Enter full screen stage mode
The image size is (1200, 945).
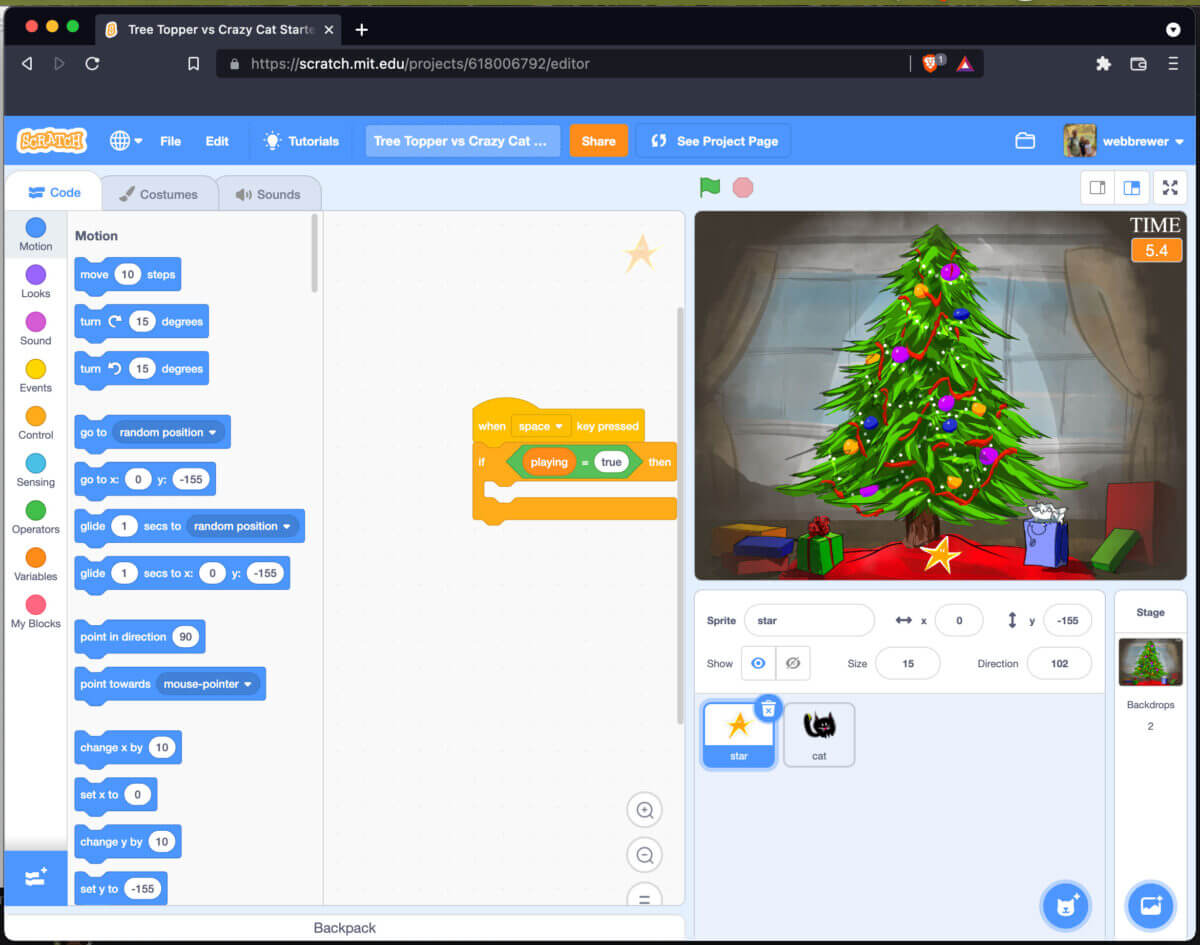[x=1169, y=188]
